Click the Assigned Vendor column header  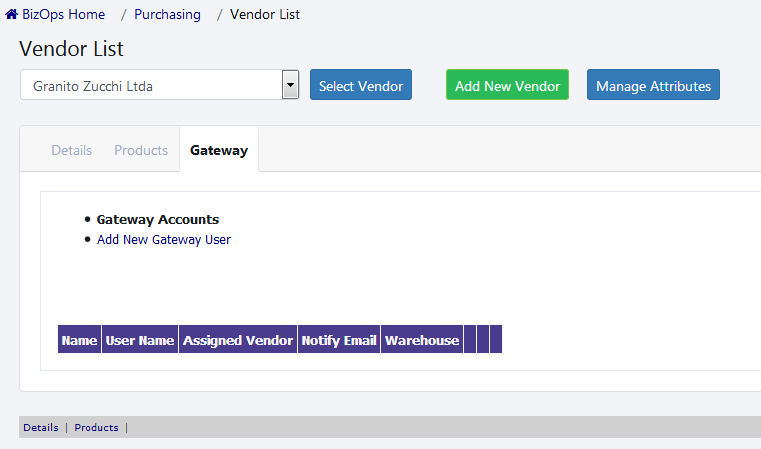coord(238,340)
